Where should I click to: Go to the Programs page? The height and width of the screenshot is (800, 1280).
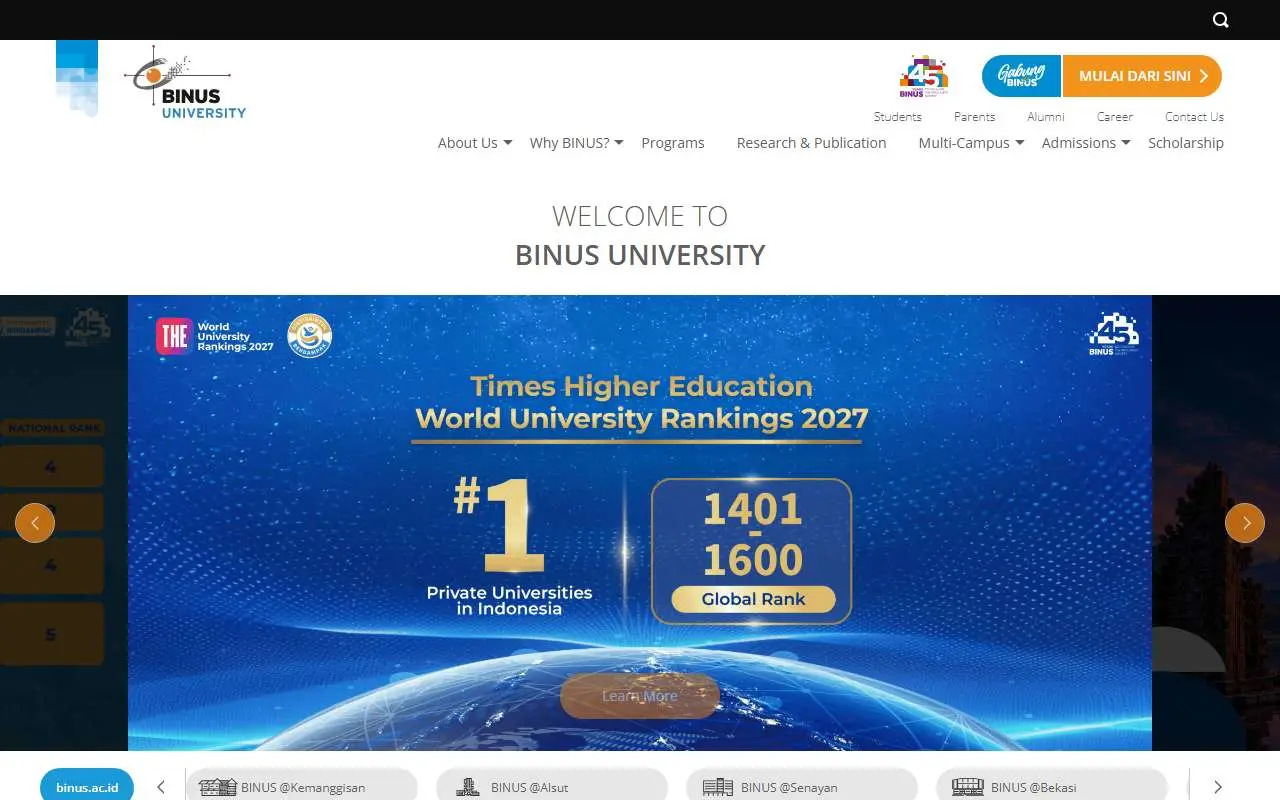(x=673, y=143)
